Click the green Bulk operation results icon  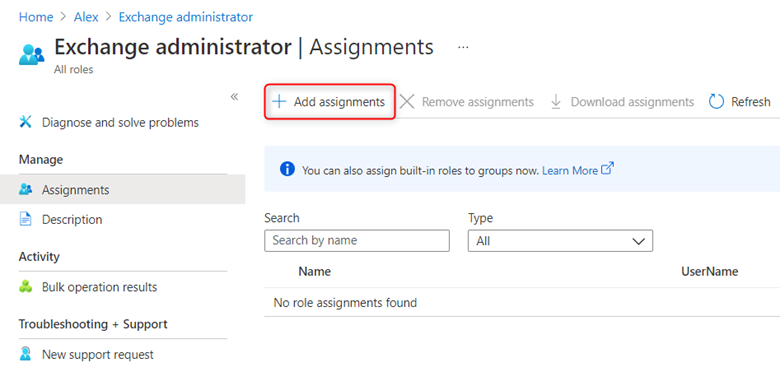tap(25, 287)
